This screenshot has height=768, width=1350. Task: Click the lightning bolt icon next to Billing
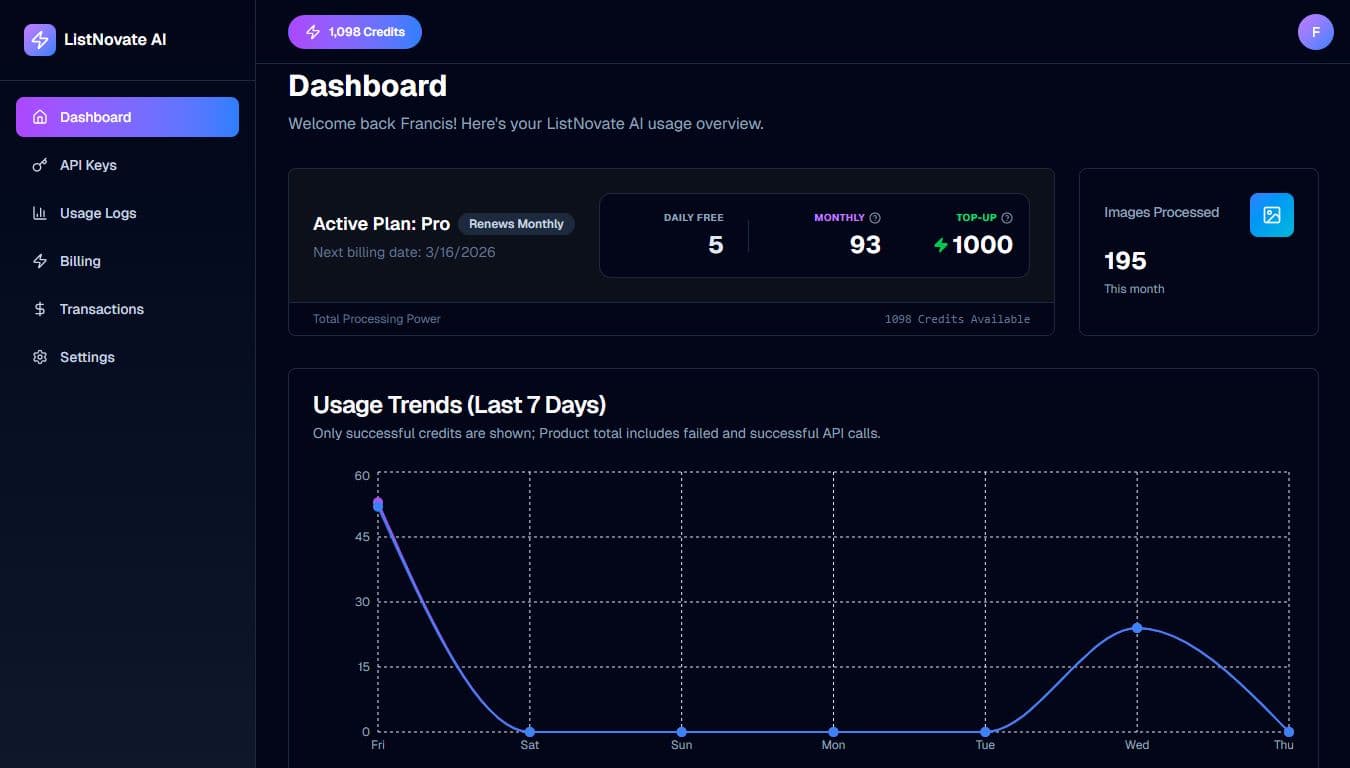(x=40, y=261)
